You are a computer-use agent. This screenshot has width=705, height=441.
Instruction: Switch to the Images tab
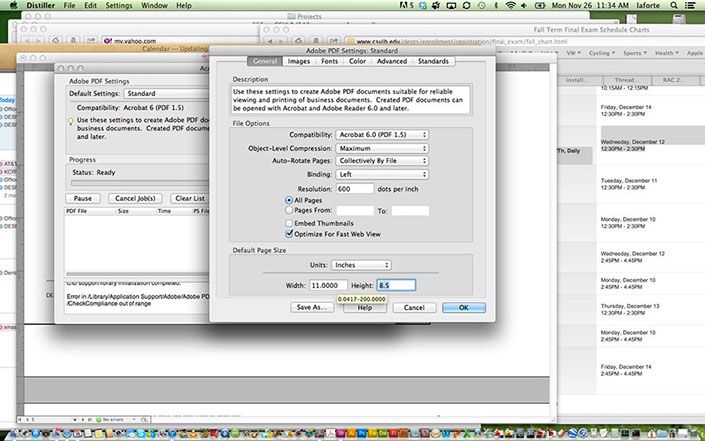[299, 61]
